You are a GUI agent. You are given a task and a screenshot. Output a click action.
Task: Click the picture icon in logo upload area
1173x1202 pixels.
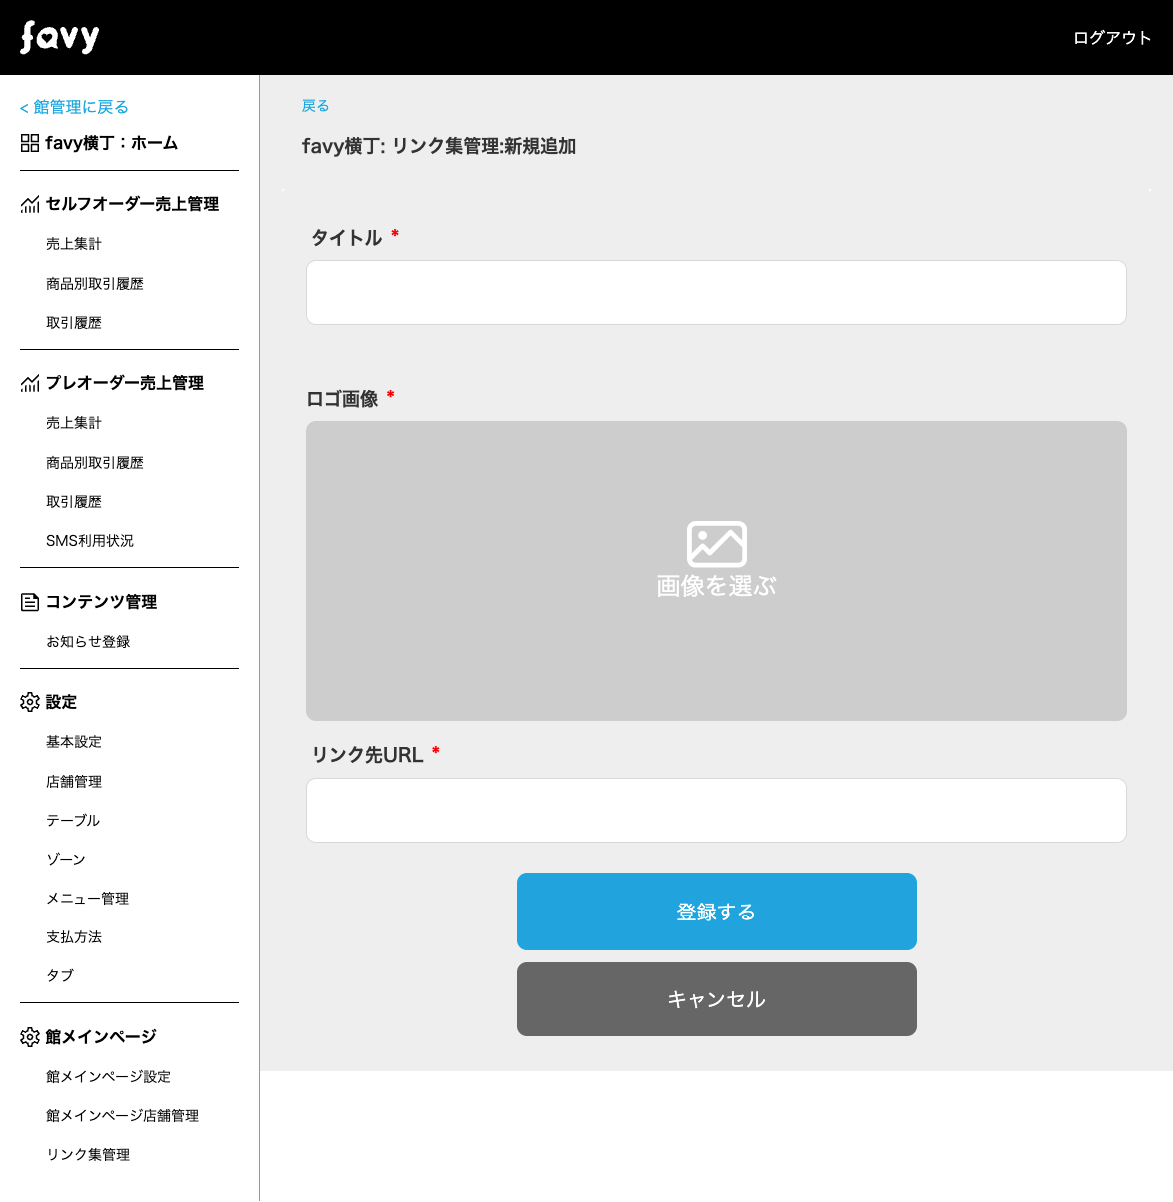(717, 544)
